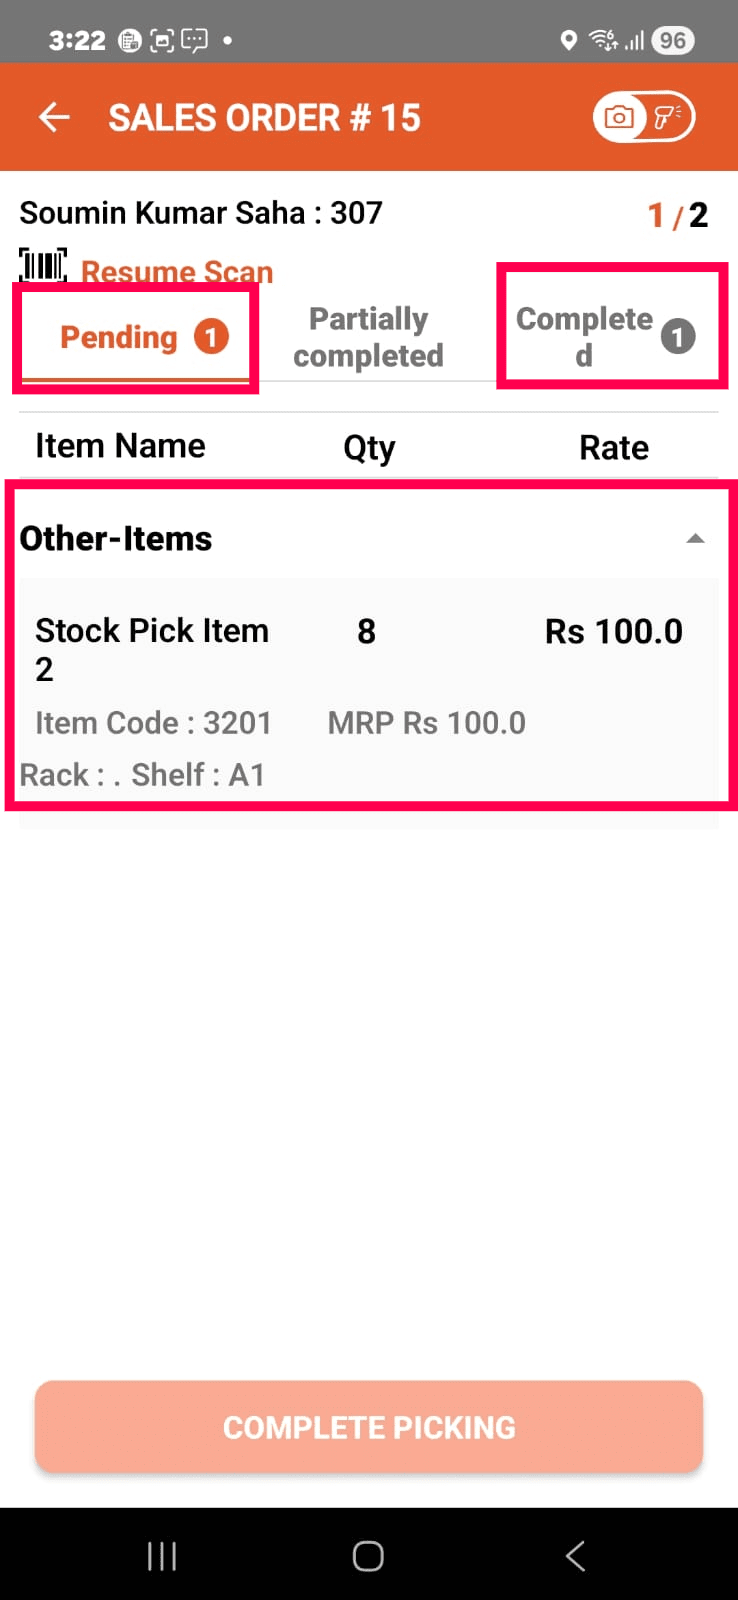
Task: Collapse the Other-Items group arrow
Action: pos(695,539)
